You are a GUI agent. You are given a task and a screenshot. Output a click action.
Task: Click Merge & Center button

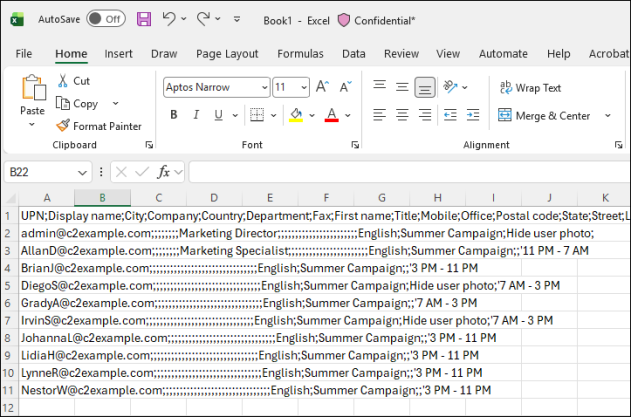(x=544, y=116)
